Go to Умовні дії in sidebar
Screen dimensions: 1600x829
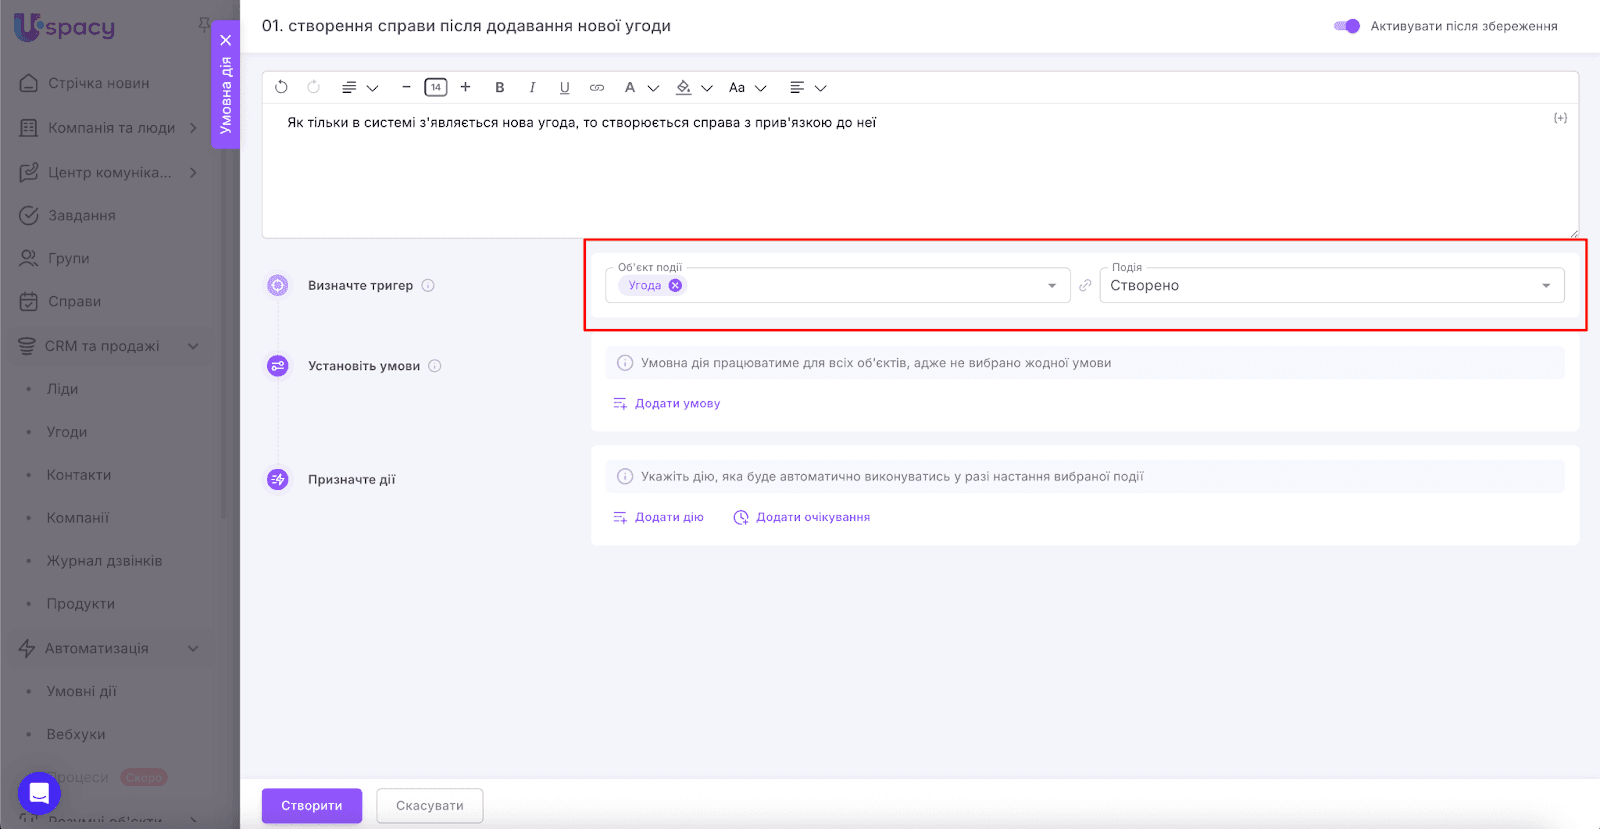pos(81,691)
